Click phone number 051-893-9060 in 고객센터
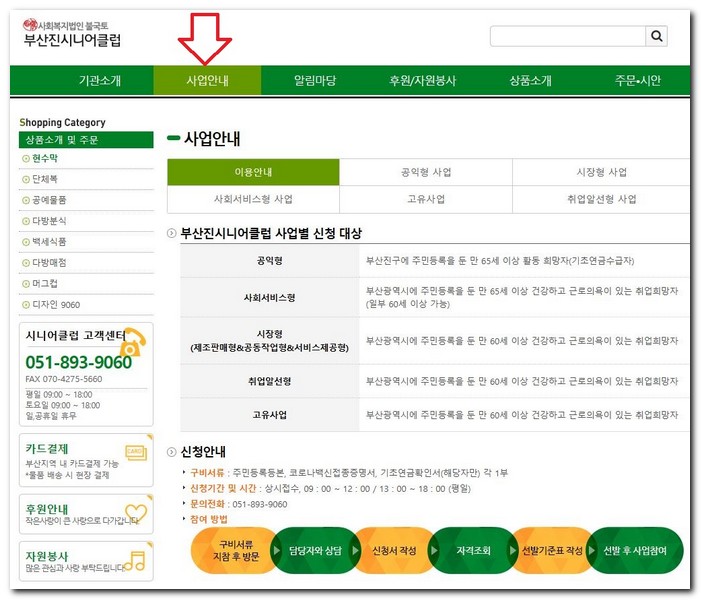Viewport: 701px width, 600px height. coord(79,363)
